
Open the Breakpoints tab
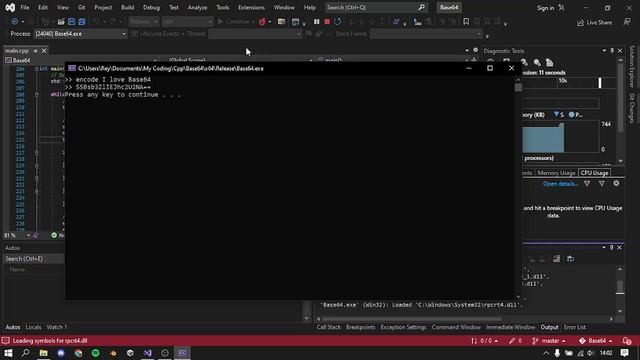coord(360,327)
